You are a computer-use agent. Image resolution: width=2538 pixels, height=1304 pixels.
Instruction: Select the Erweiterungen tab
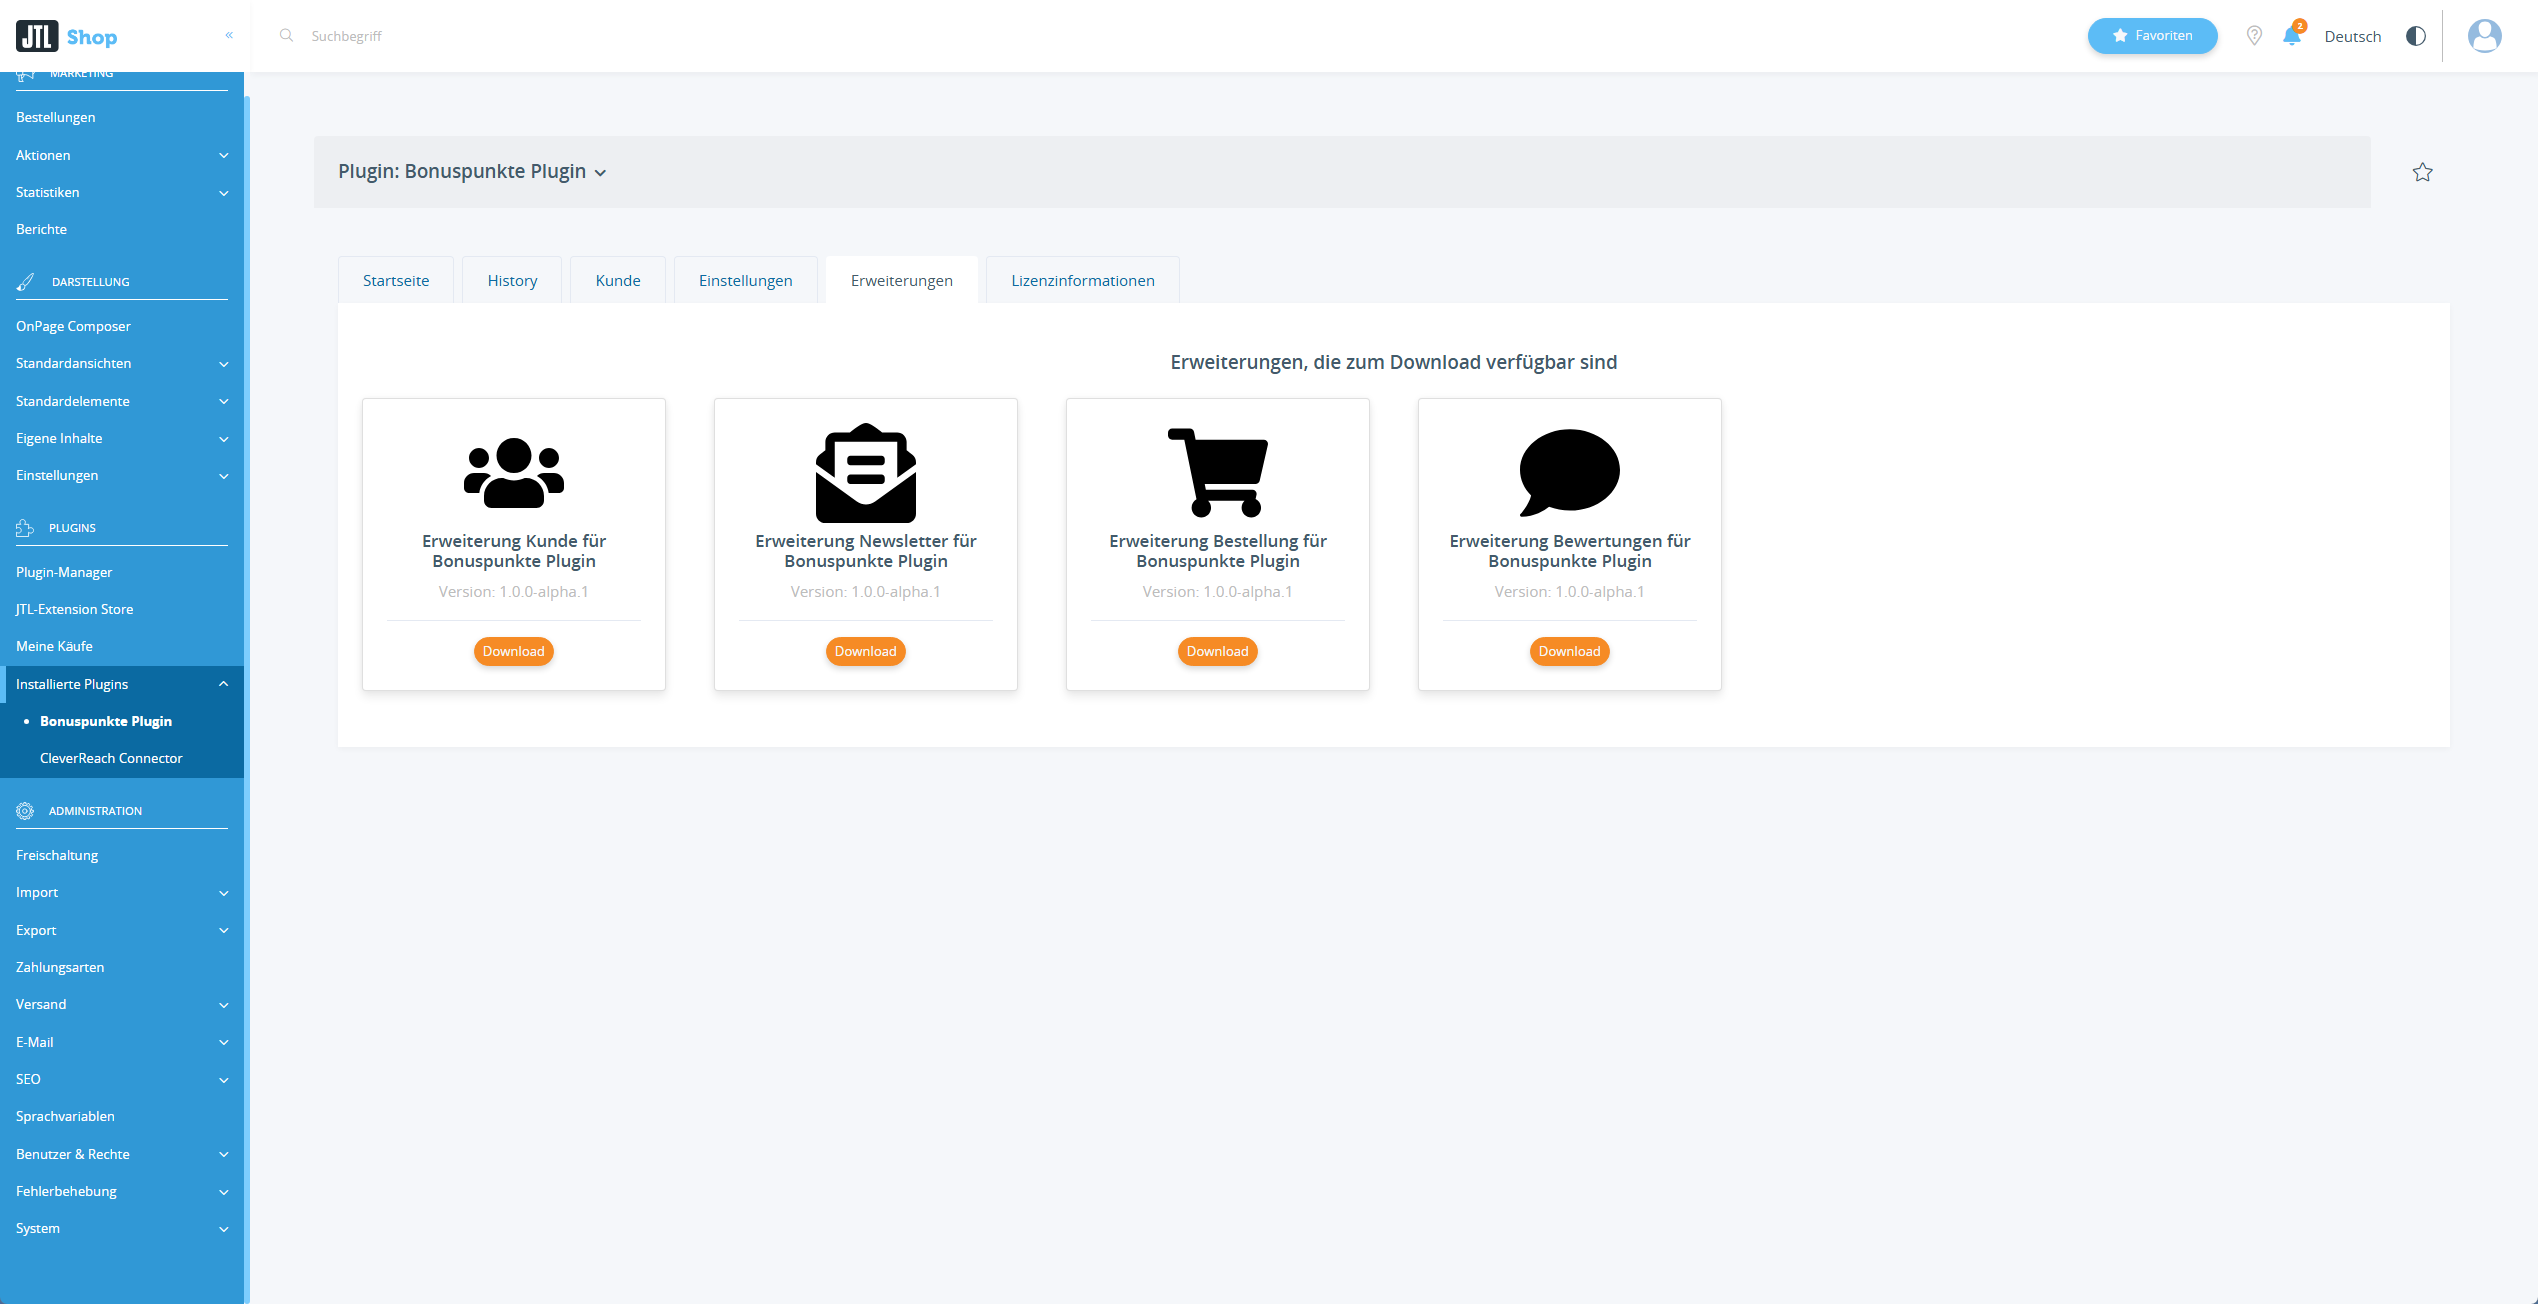pos(902,280)
